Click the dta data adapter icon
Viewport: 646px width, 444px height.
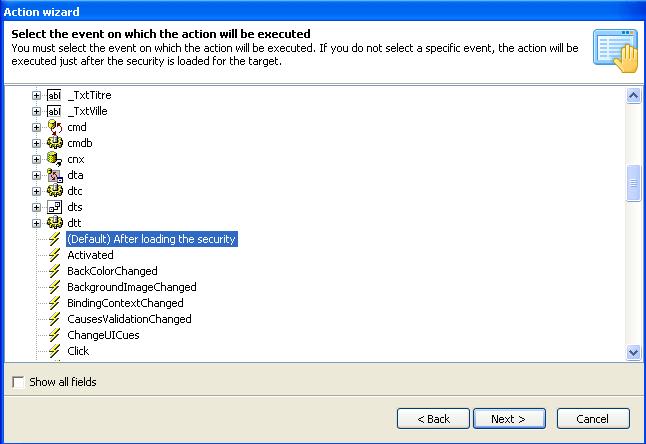tap(55, 175)
